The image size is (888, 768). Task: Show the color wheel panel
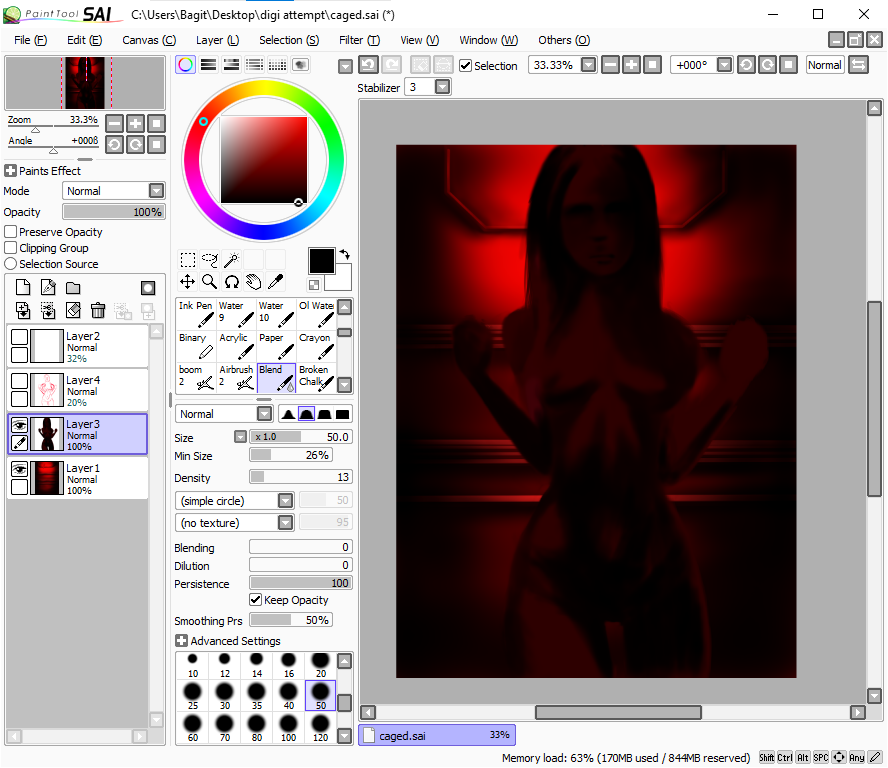185,65
